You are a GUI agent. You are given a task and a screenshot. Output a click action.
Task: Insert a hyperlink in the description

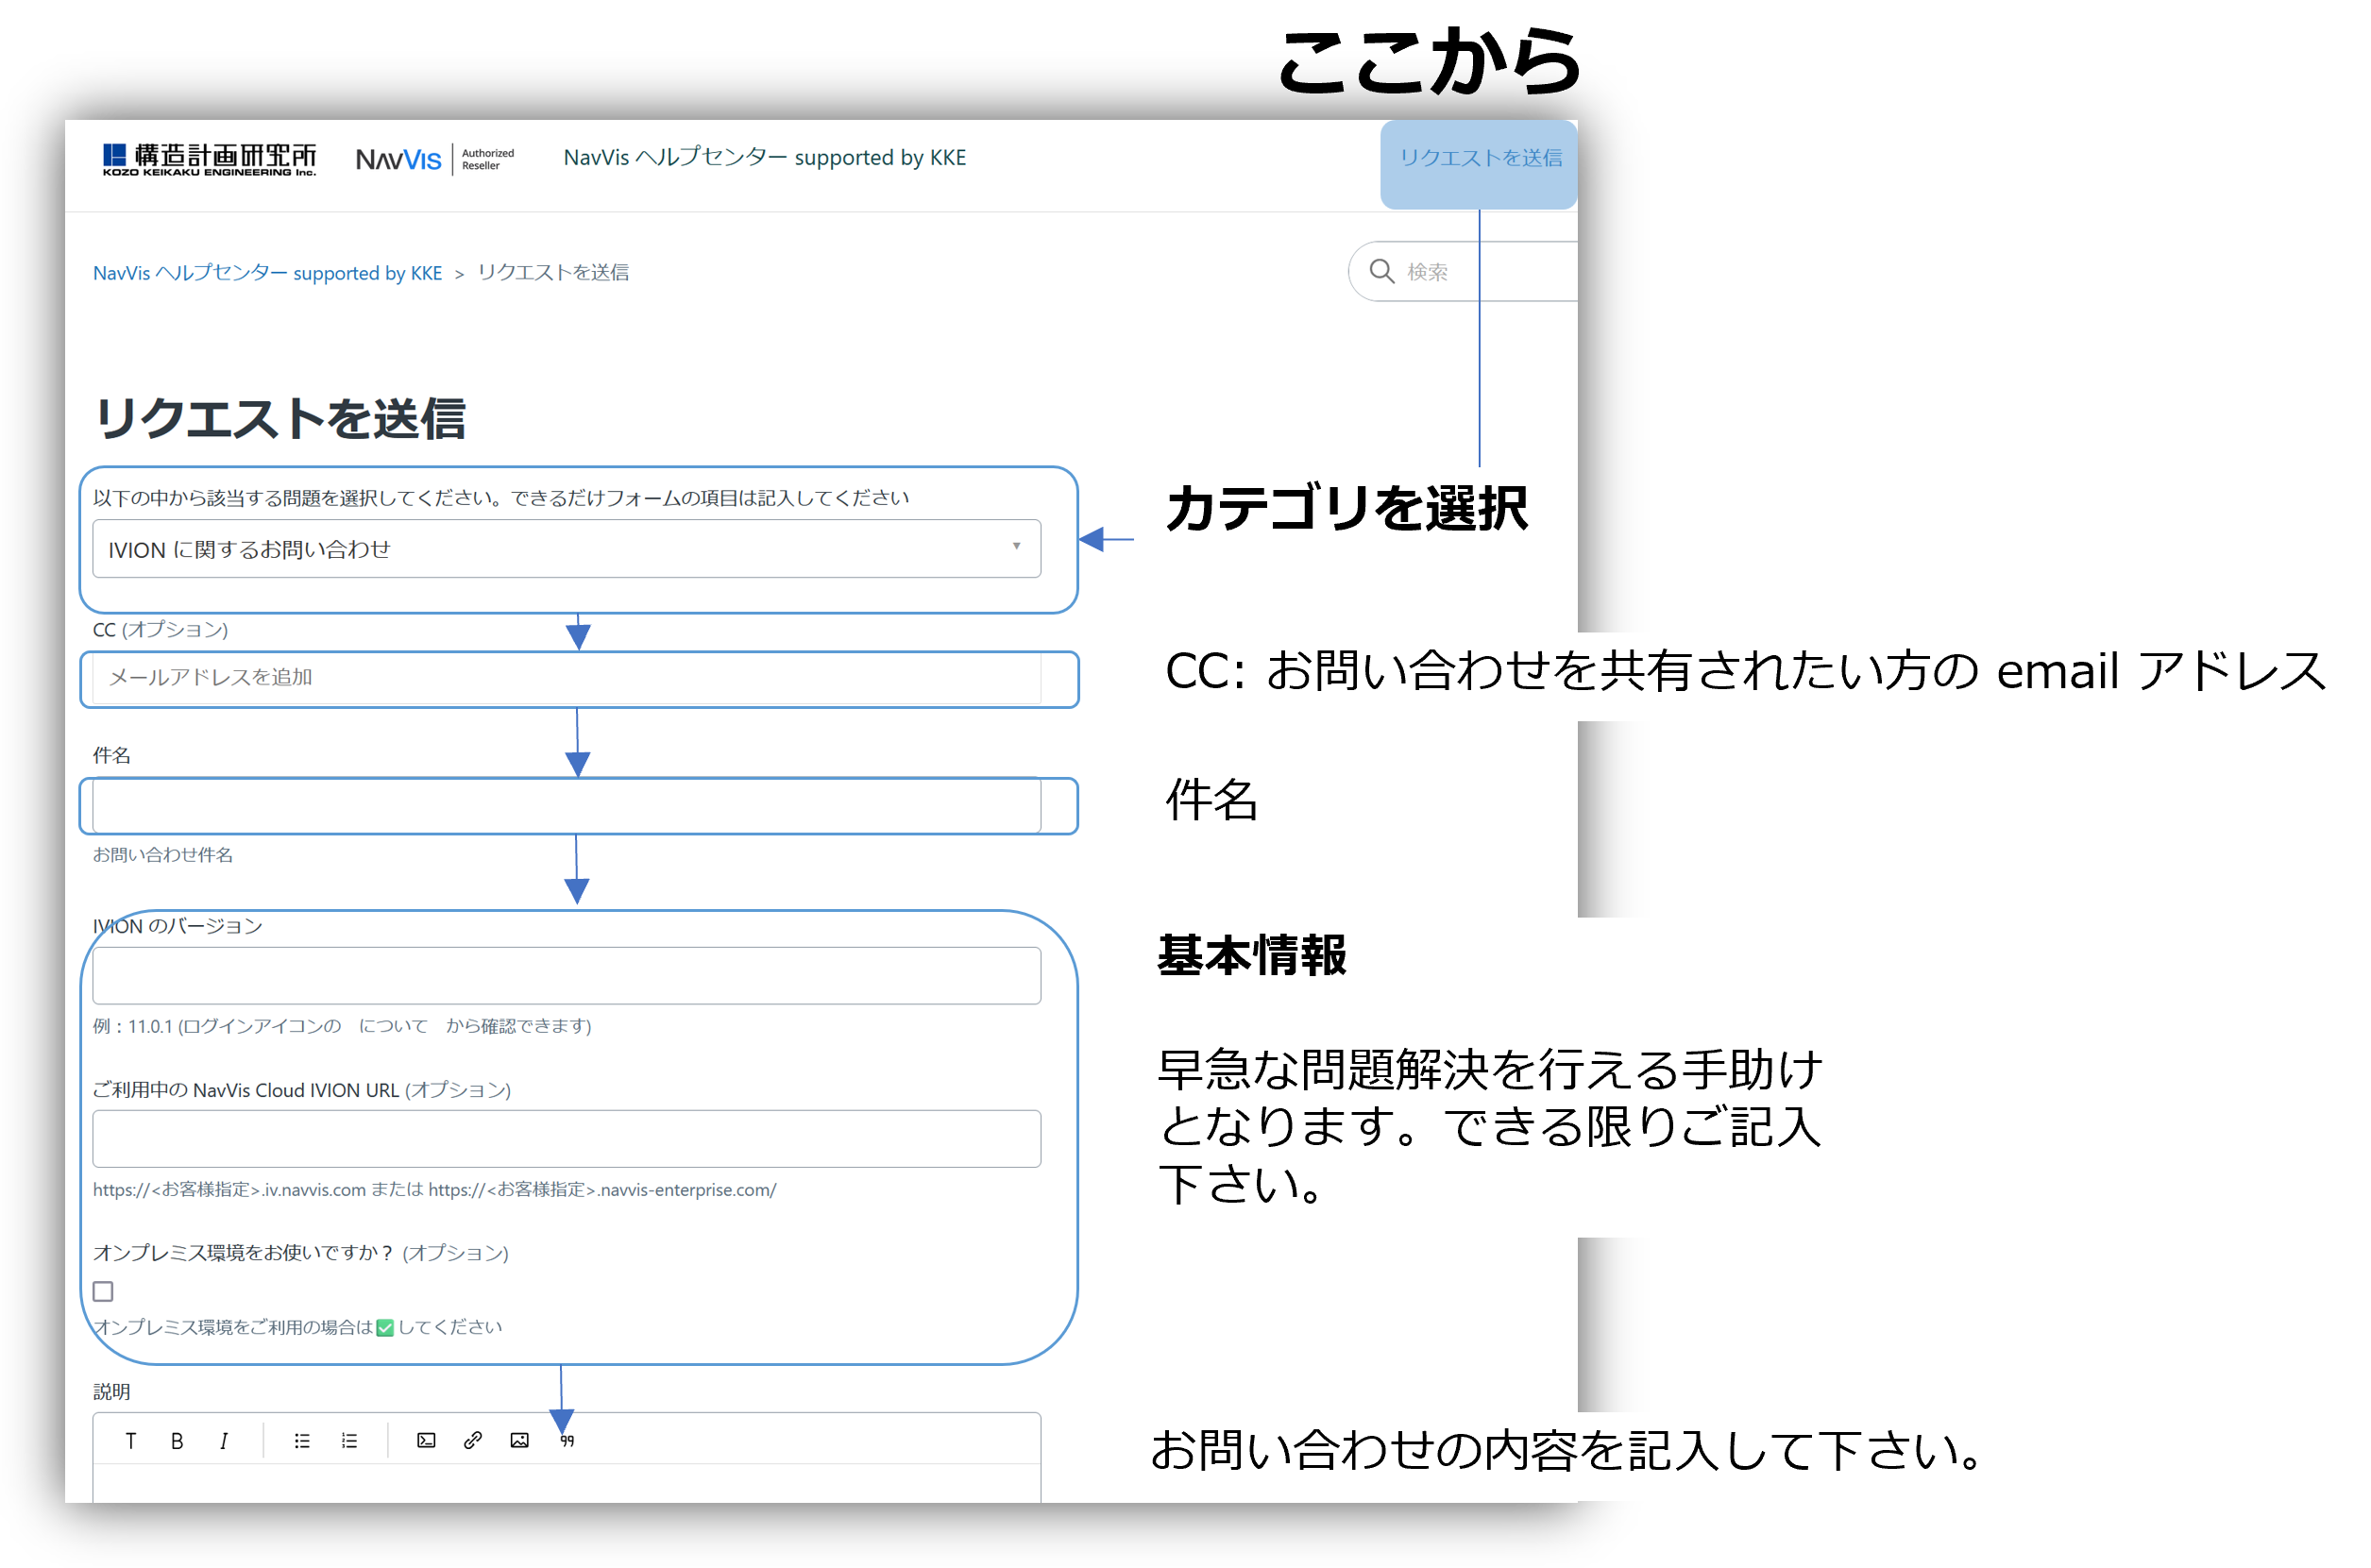(x=473, y=1441)
